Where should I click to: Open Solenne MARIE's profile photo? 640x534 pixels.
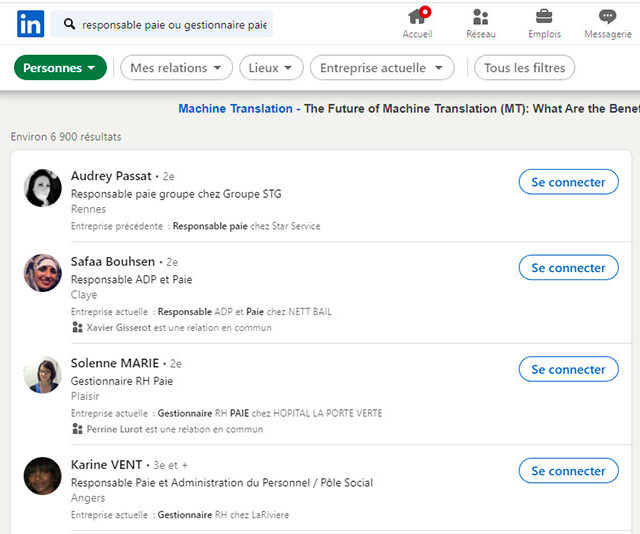click(42, 374)
